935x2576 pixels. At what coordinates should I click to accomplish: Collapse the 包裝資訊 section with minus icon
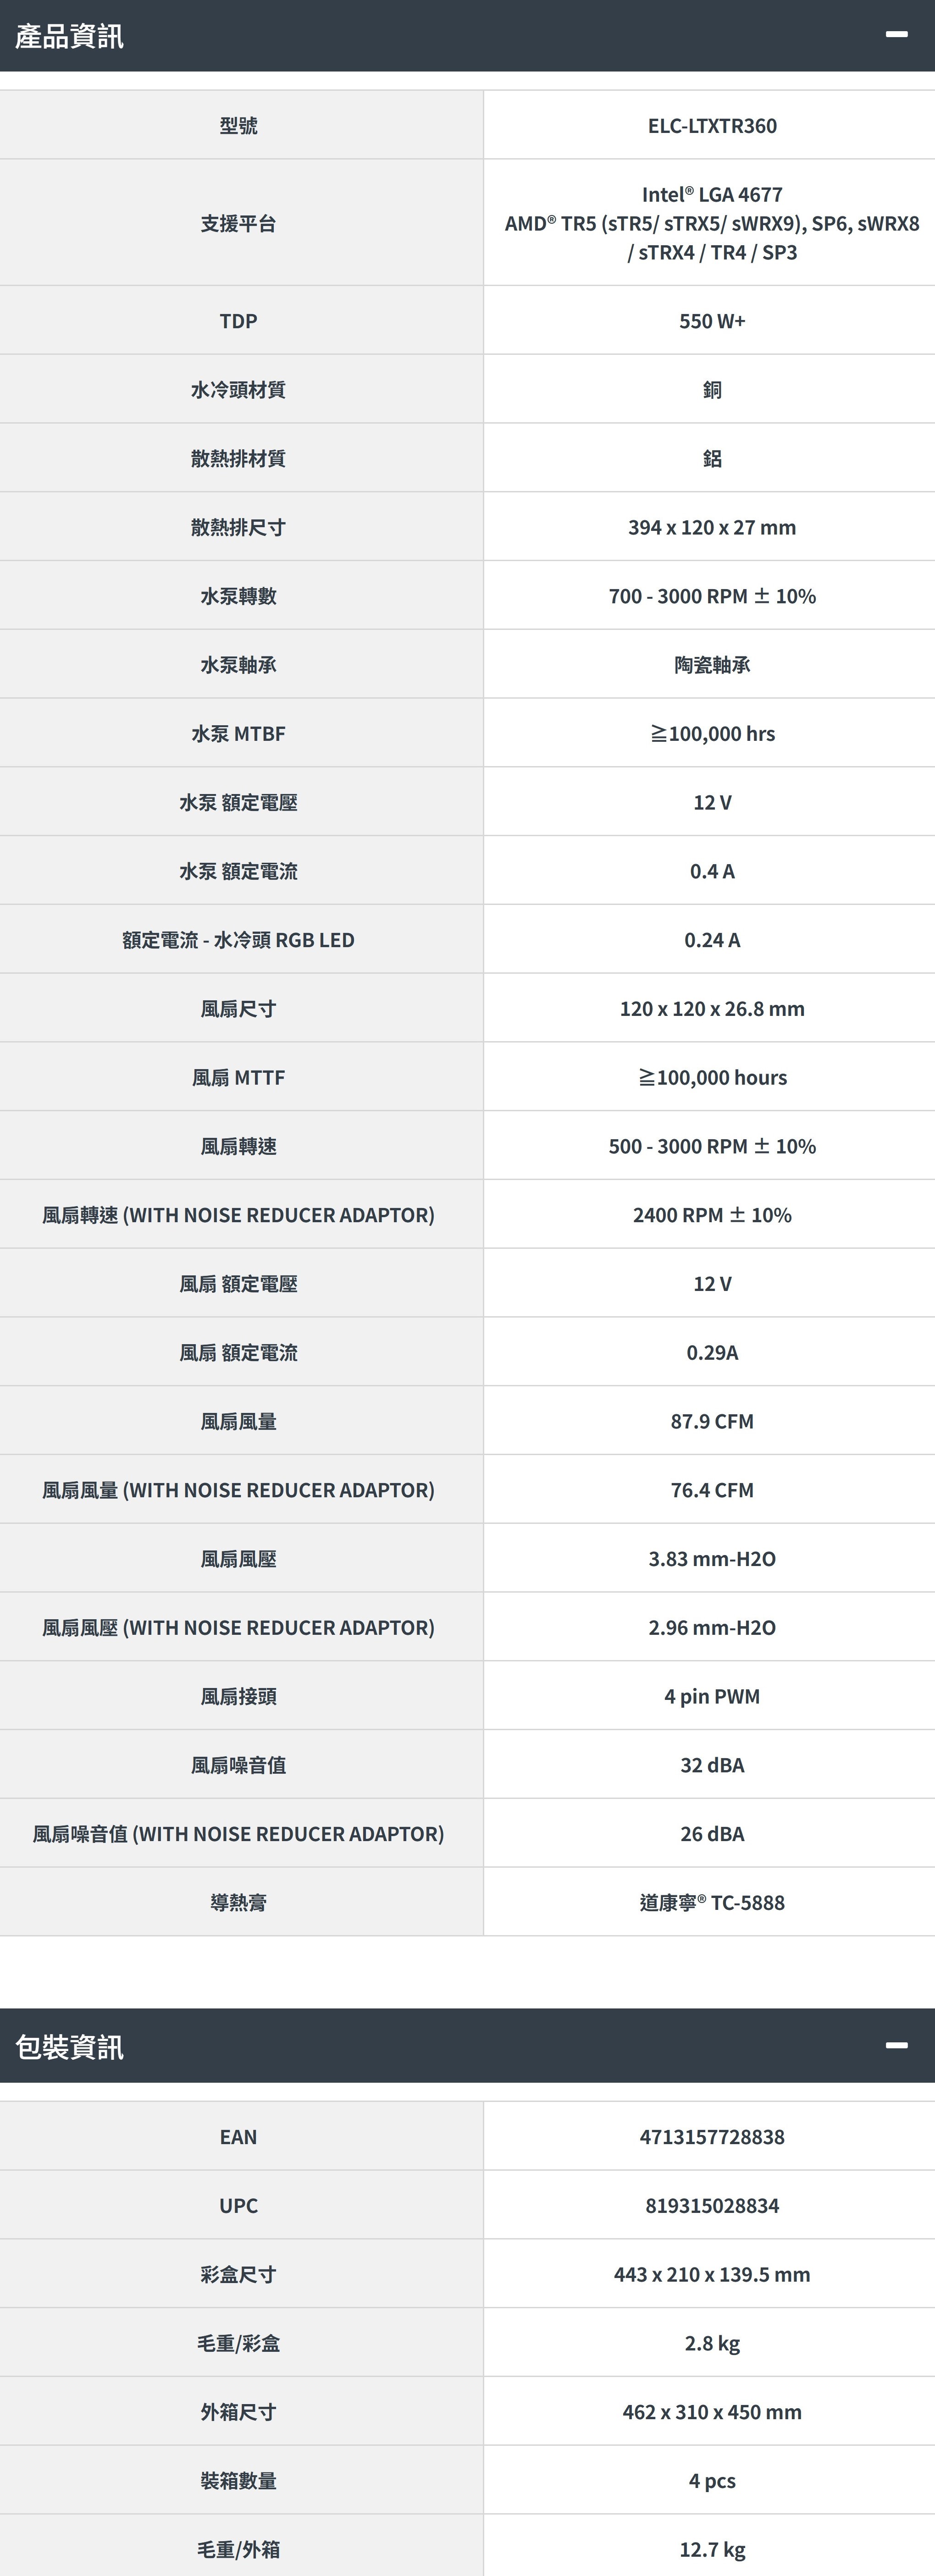pos(896,2045)
